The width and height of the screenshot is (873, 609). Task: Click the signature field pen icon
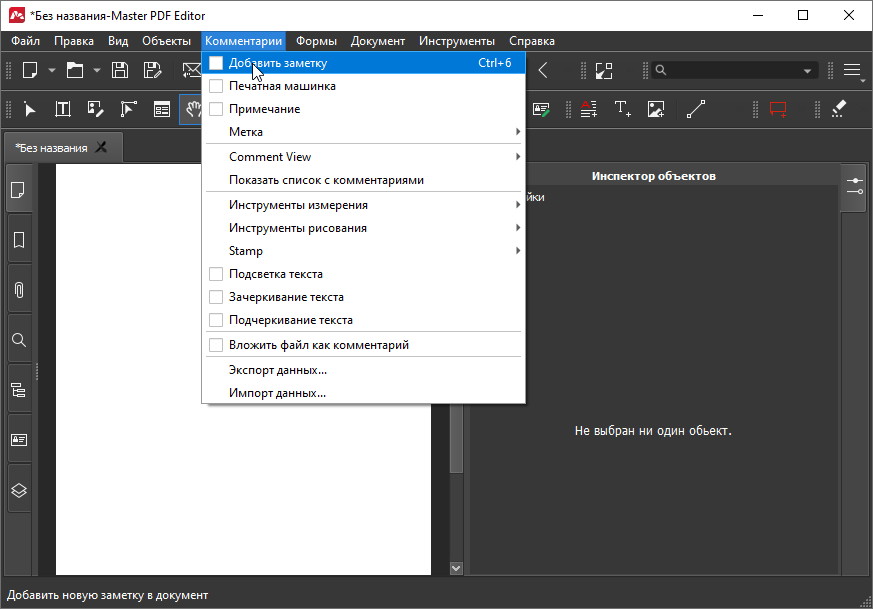point(541,109)
